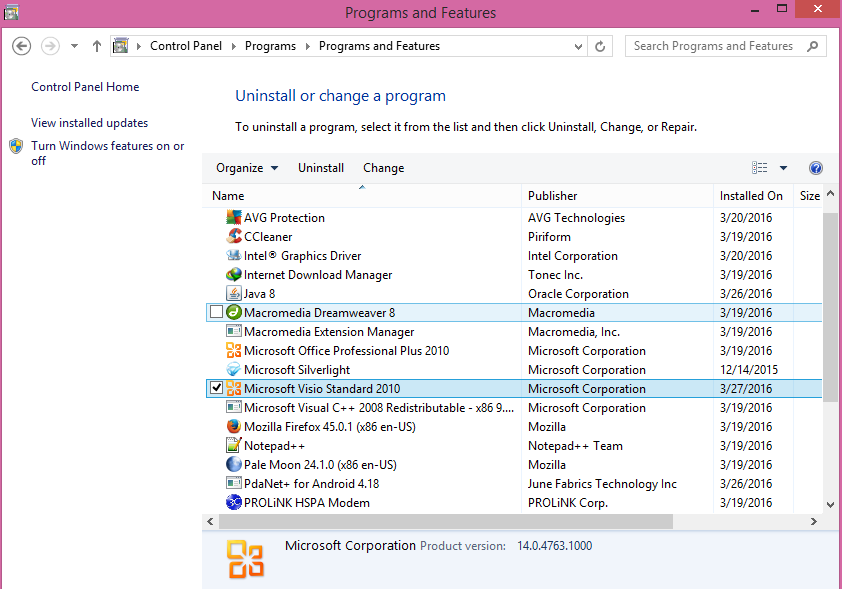
Task: Click the vertical scrollbar thumb
Action: click(830, 306)
